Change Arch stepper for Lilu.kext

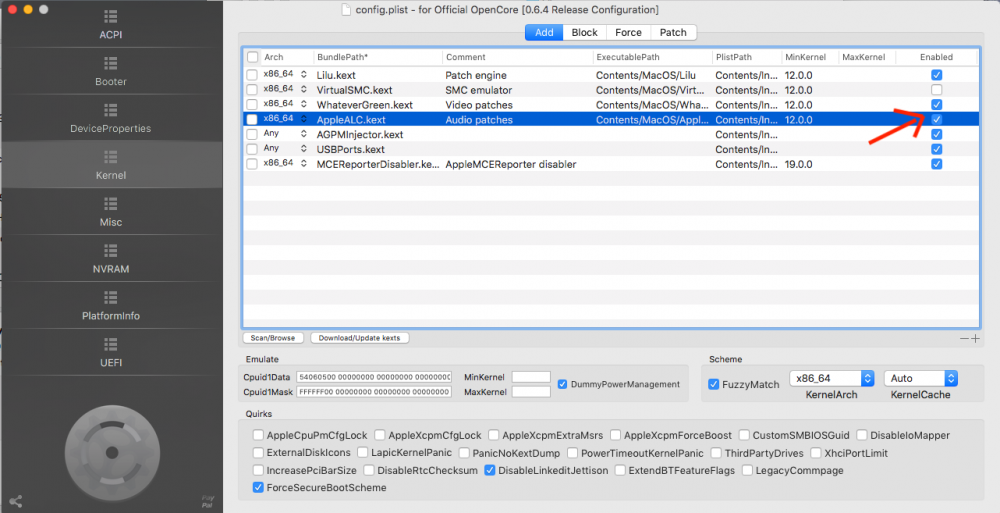(304, 75)
